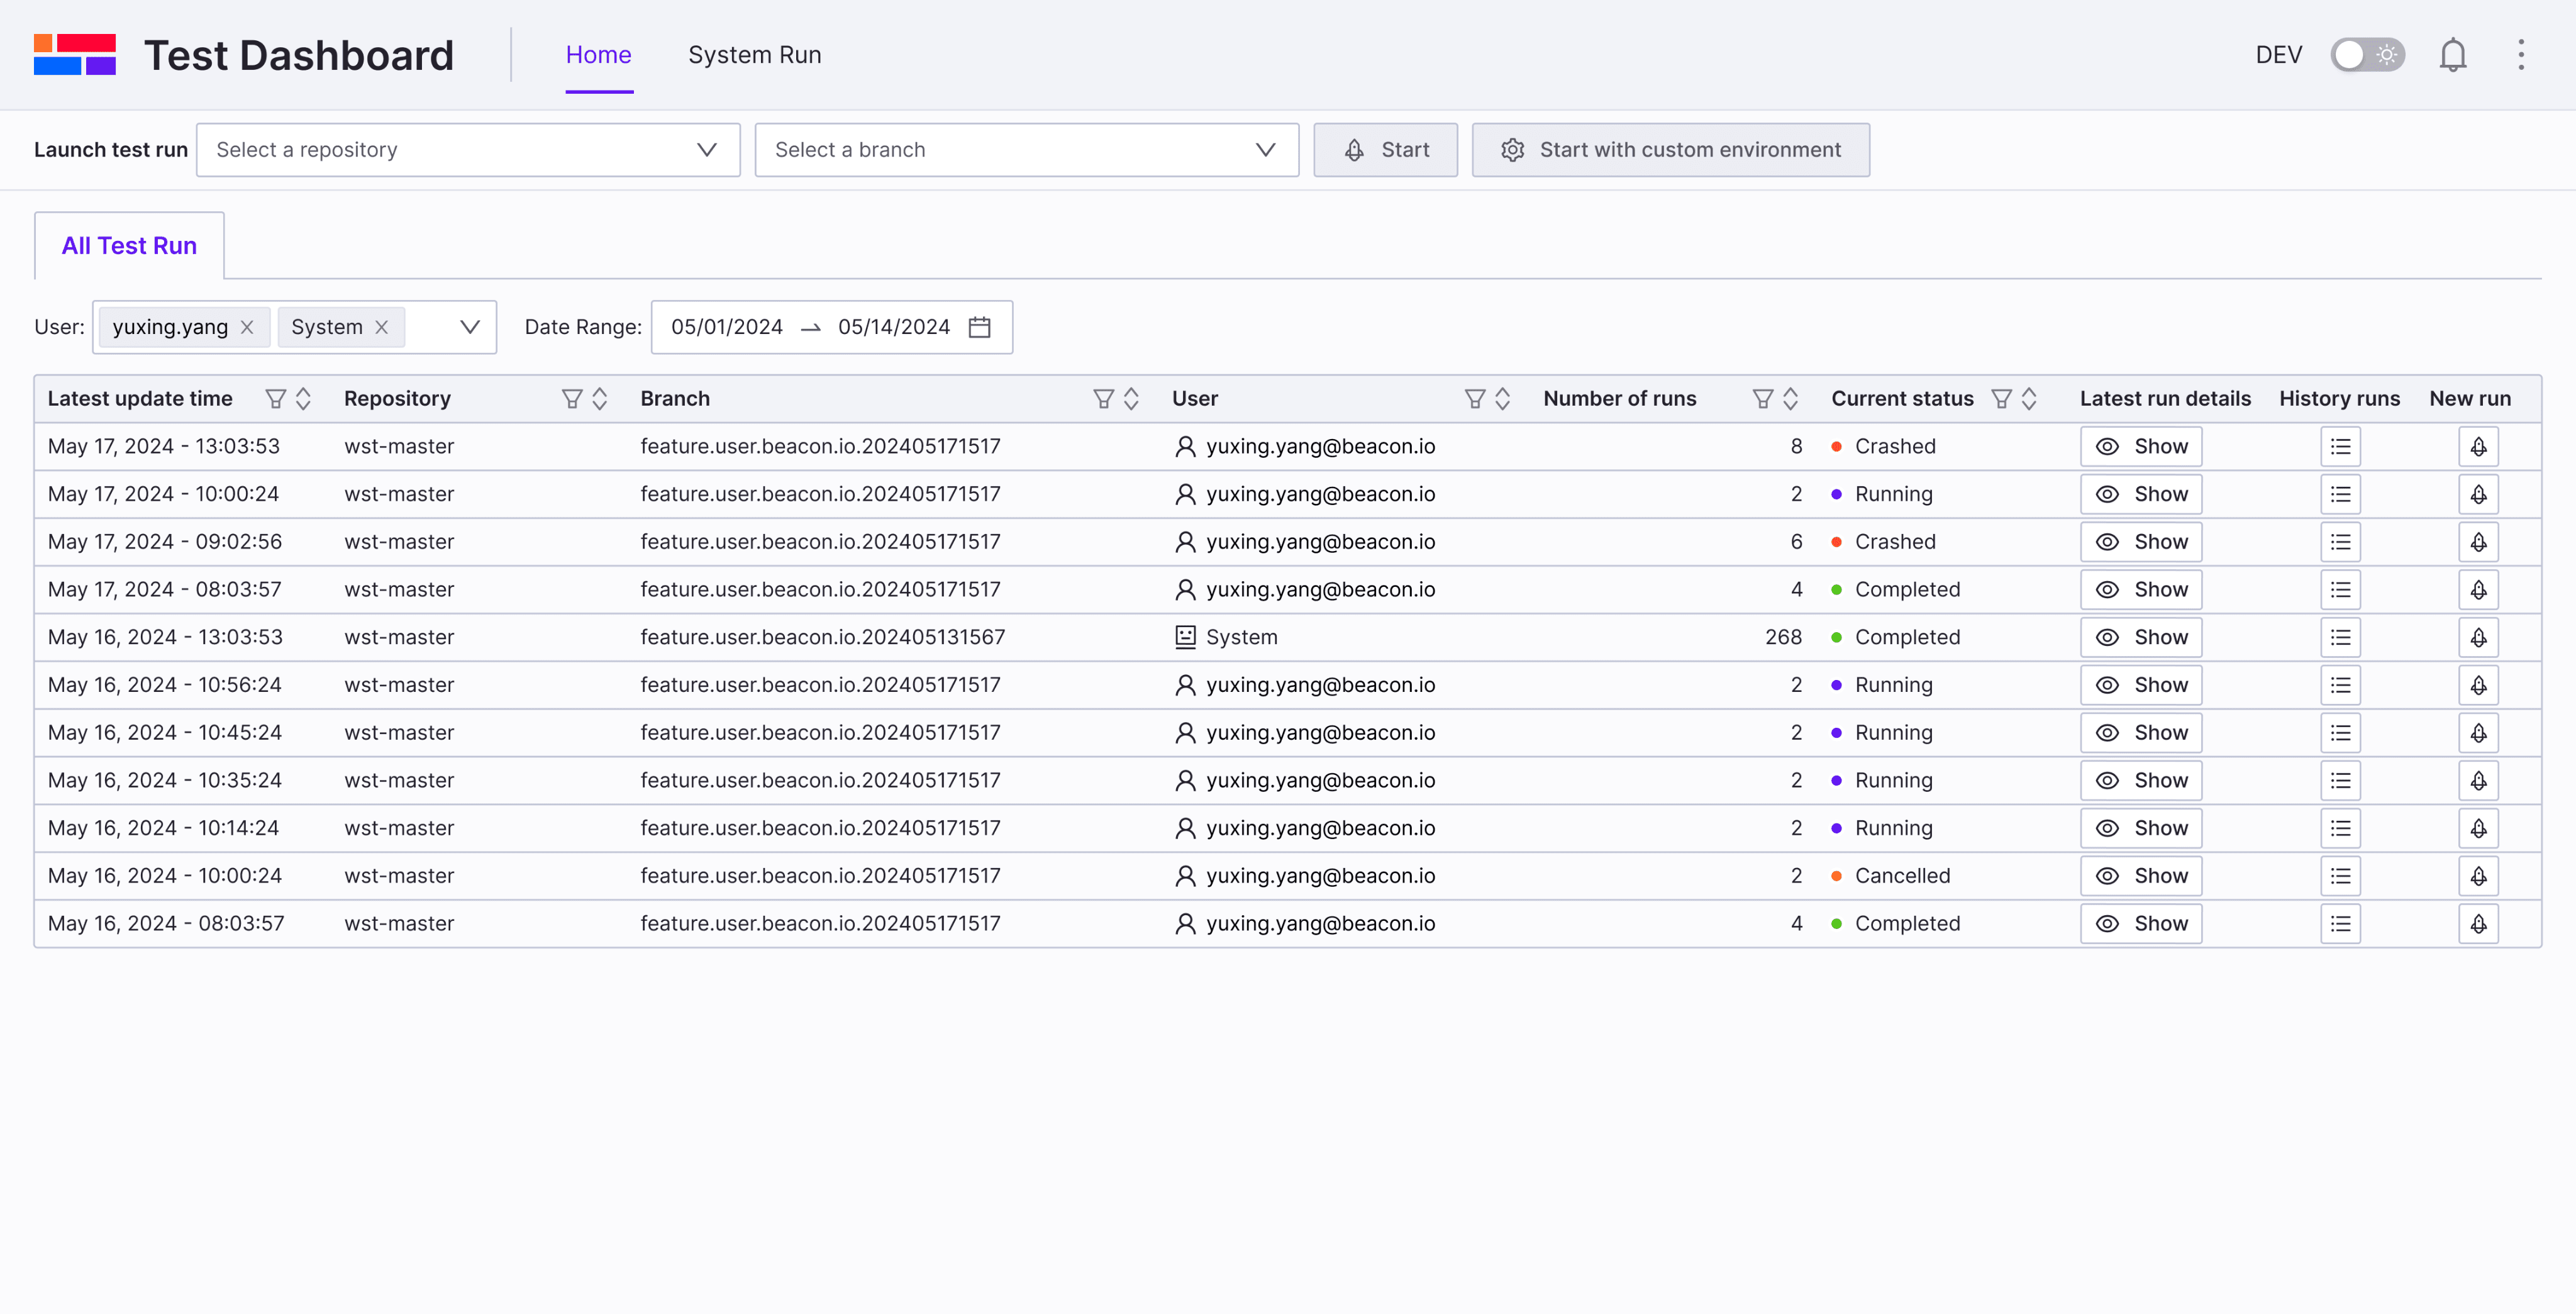The width and height of the screenshot is (2576, 1314).
Task: Expand the Select a branch dropdown
Action: tap(1026, 150)
